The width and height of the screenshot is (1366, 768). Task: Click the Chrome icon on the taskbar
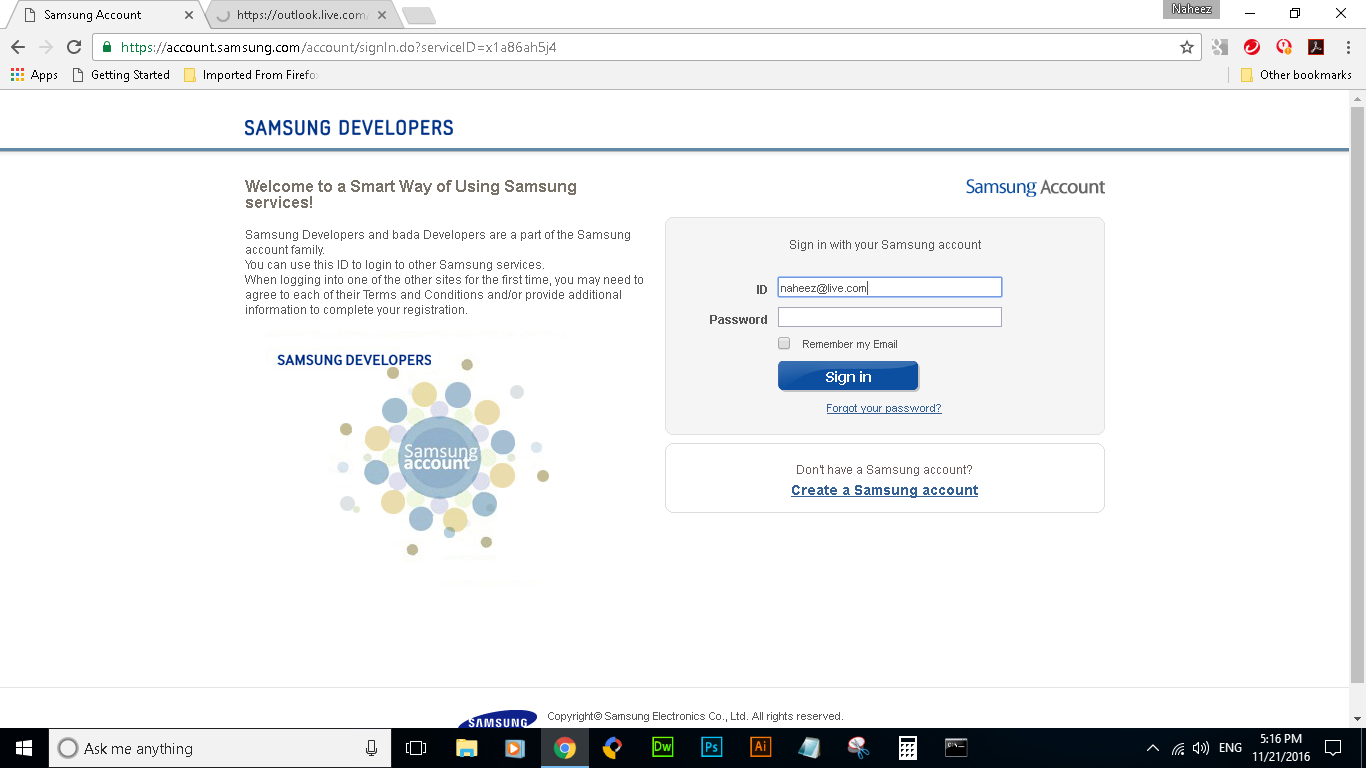coord(564,748)
